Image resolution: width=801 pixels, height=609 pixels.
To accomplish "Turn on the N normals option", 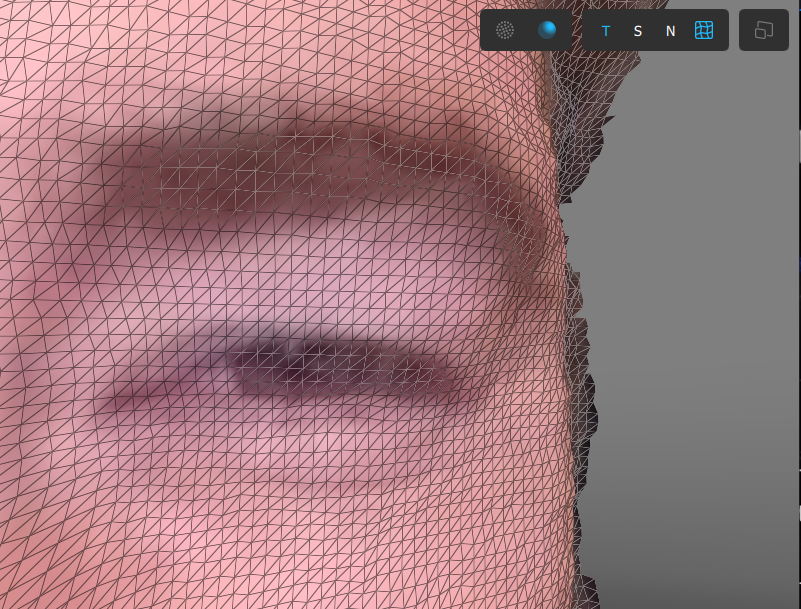I will [670, 31].
